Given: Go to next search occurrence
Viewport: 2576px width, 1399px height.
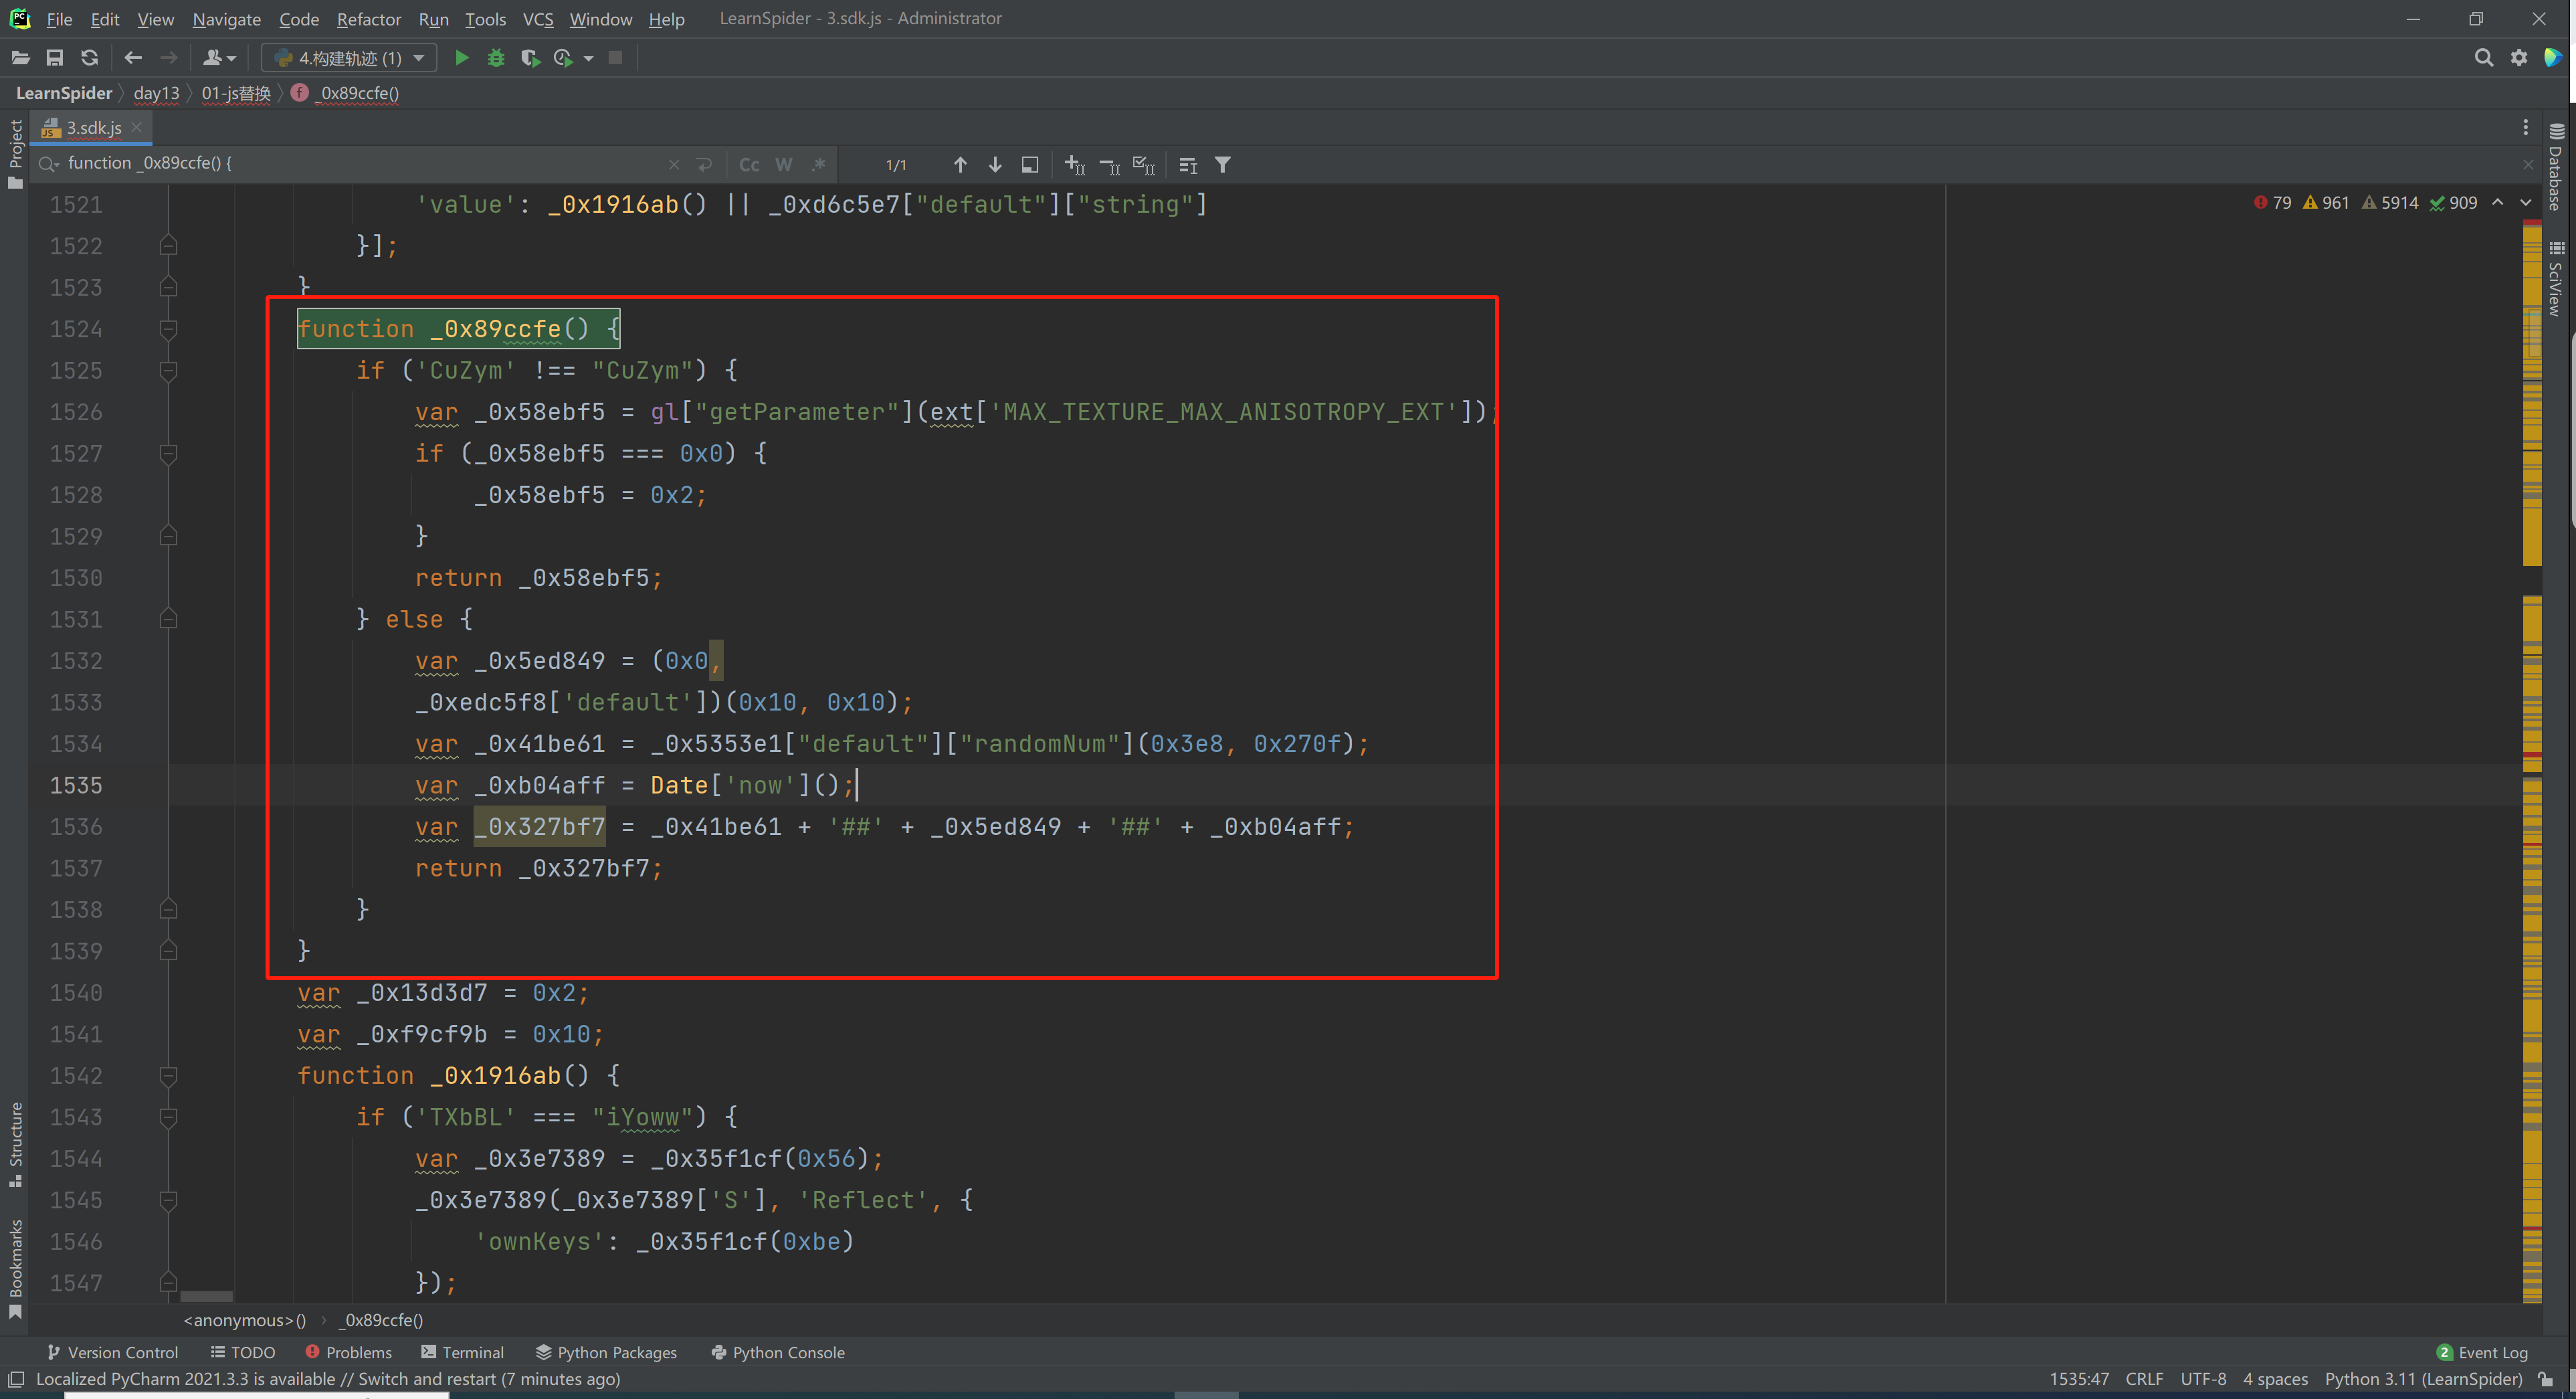Looking at the screenshot, I should (995, 164).
